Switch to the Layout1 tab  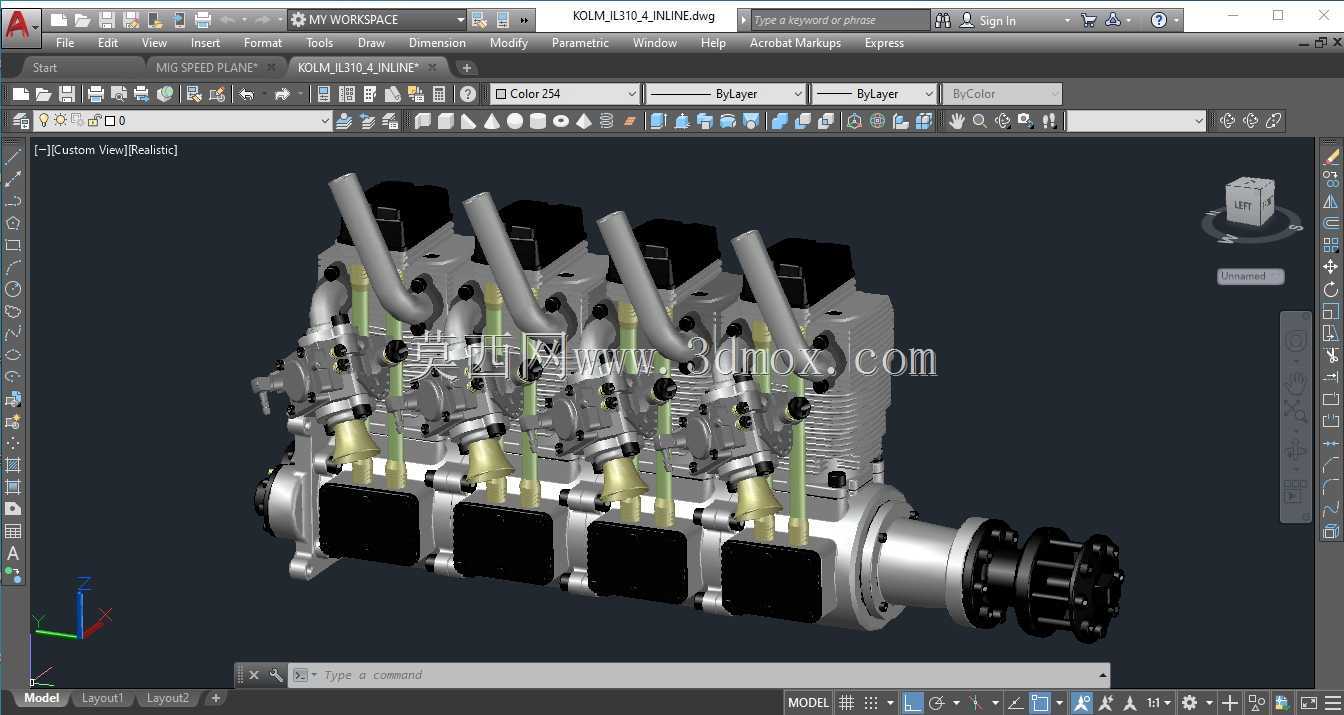102,698
